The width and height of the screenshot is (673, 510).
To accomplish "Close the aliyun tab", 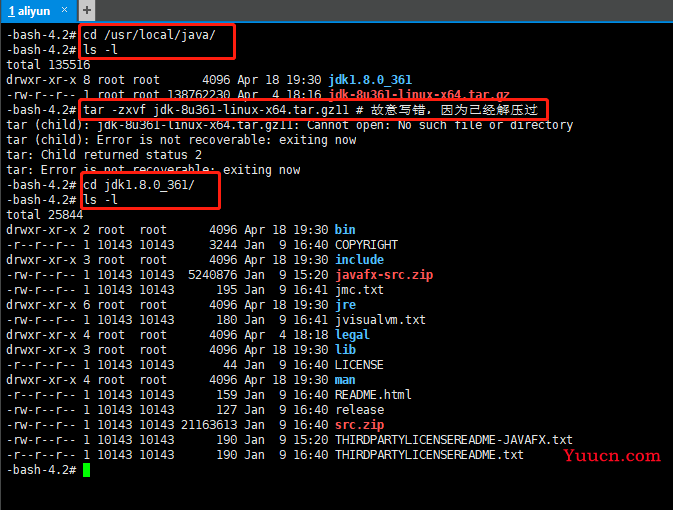I will pyautogui.click(x=64, y=9).
